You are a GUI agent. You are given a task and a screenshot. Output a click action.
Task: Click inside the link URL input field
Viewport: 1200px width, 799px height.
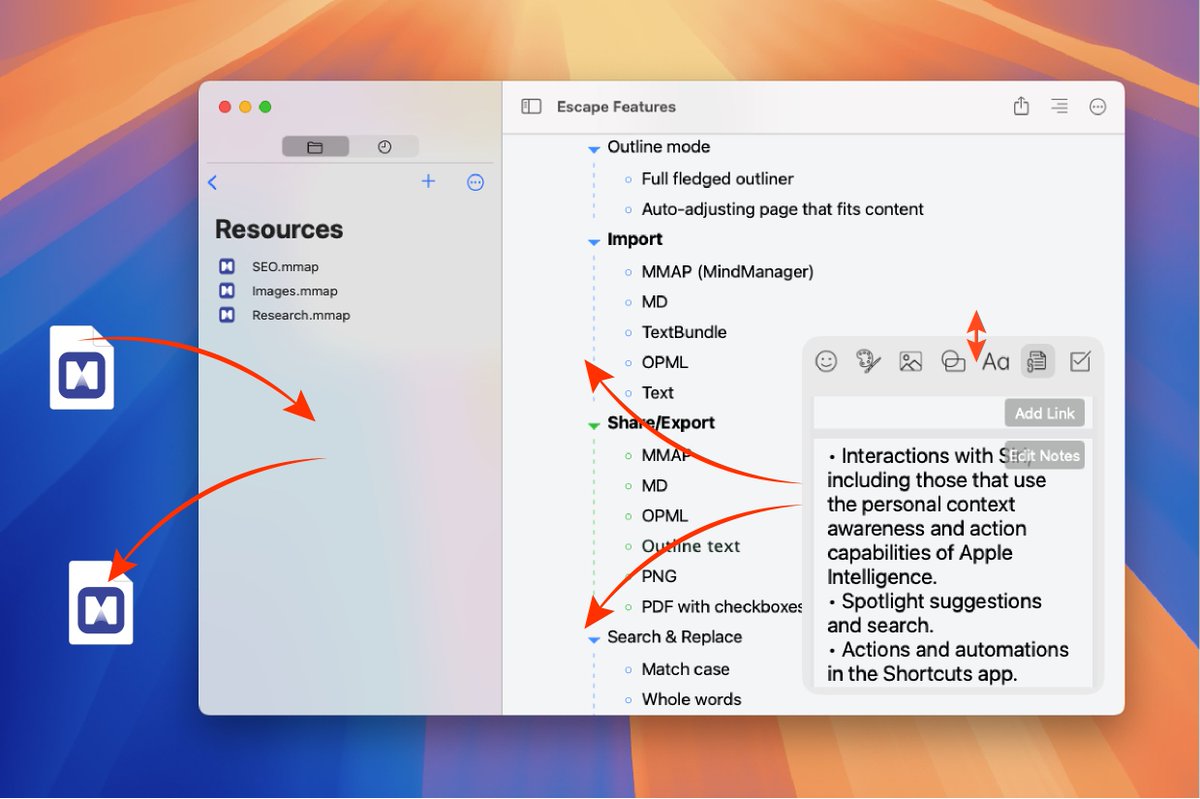[x=900, y=412]
